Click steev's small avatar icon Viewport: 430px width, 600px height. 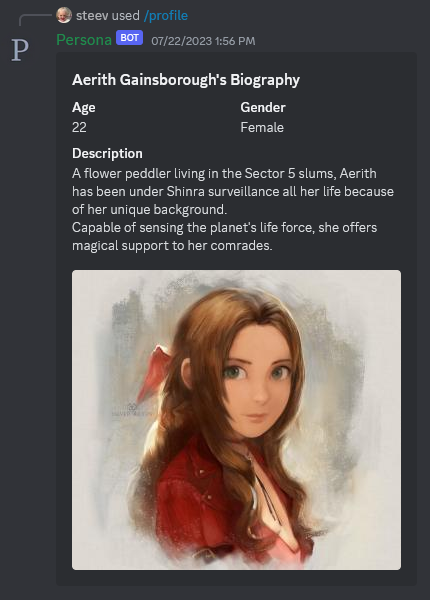click(x=64, y=15)
